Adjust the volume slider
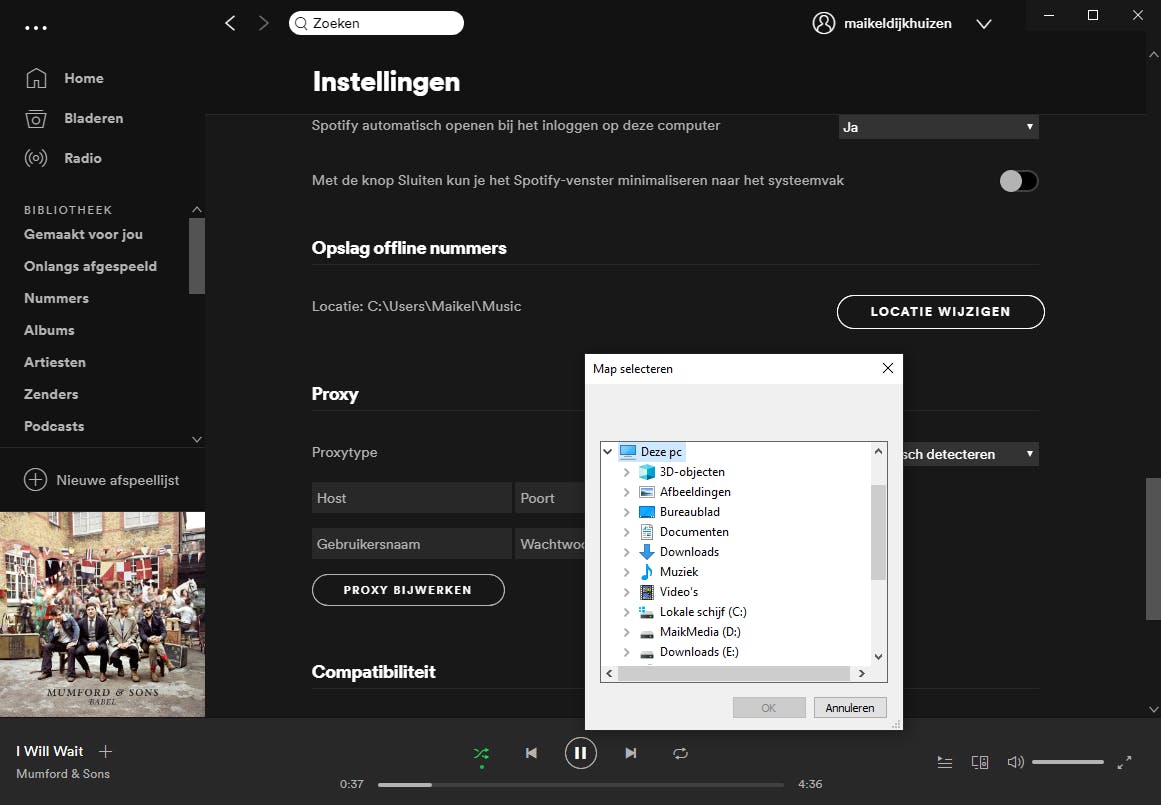This screenshot has height=805, width=1161. coord(1067,762)
